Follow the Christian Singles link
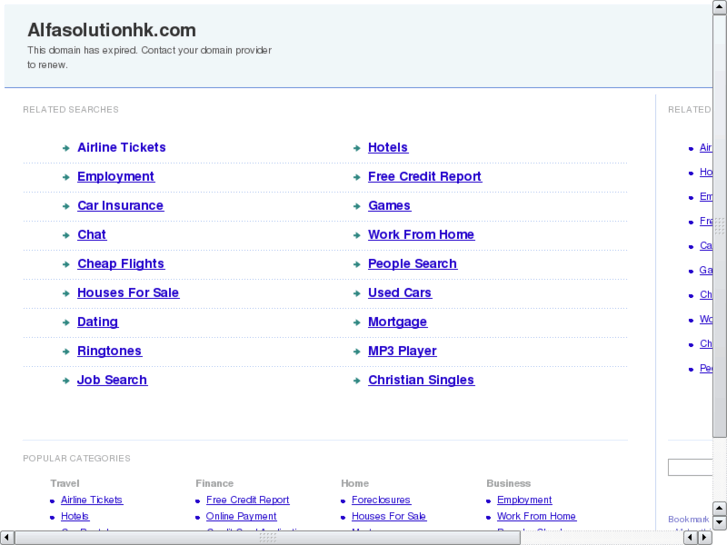727x545 pixels. coord(421,381)
